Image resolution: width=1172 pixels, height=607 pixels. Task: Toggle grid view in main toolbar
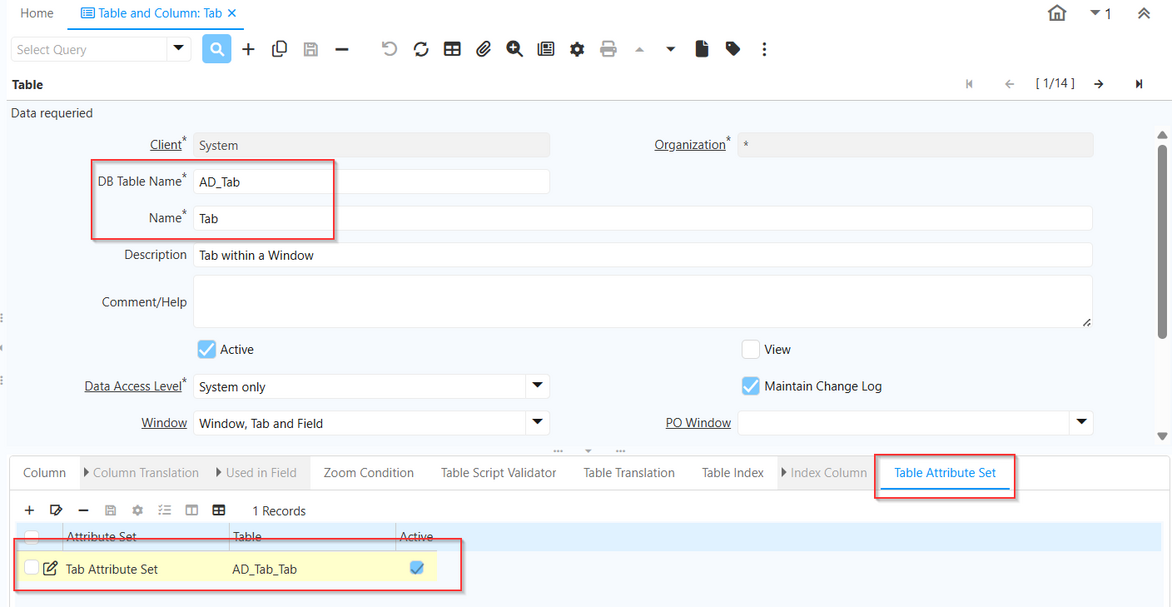[x=452, y=49]
